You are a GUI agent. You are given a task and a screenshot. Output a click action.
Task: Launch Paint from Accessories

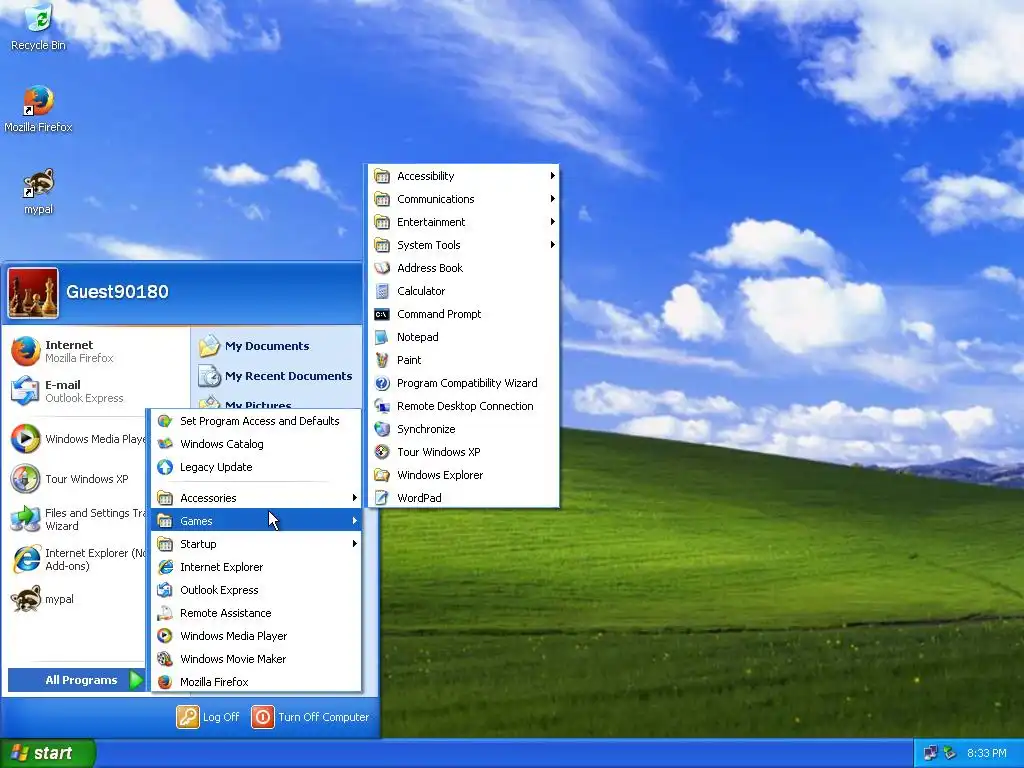(x=464, y=360)
